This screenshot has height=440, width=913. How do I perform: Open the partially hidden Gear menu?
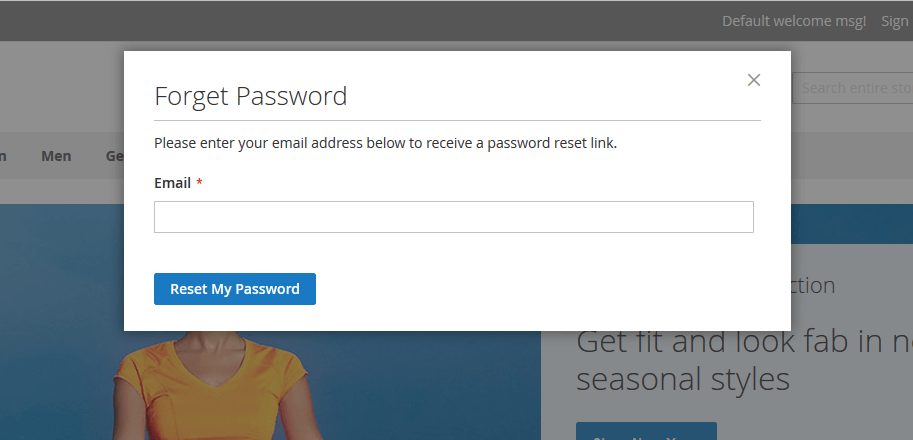(114, 156)
